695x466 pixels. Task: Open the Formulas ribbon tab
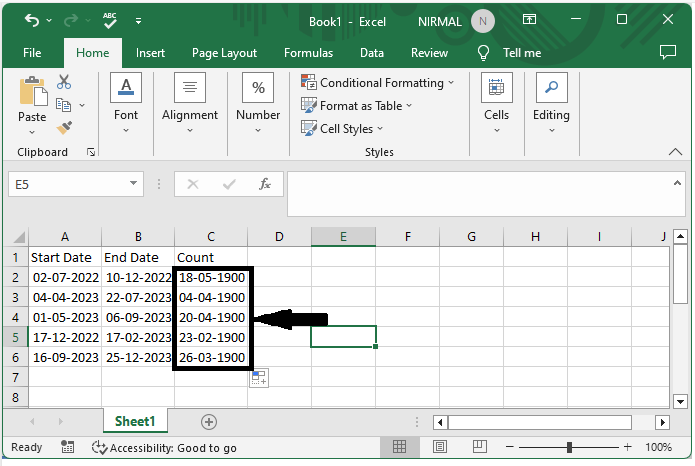pyautogui.click(x=308, y=53)
